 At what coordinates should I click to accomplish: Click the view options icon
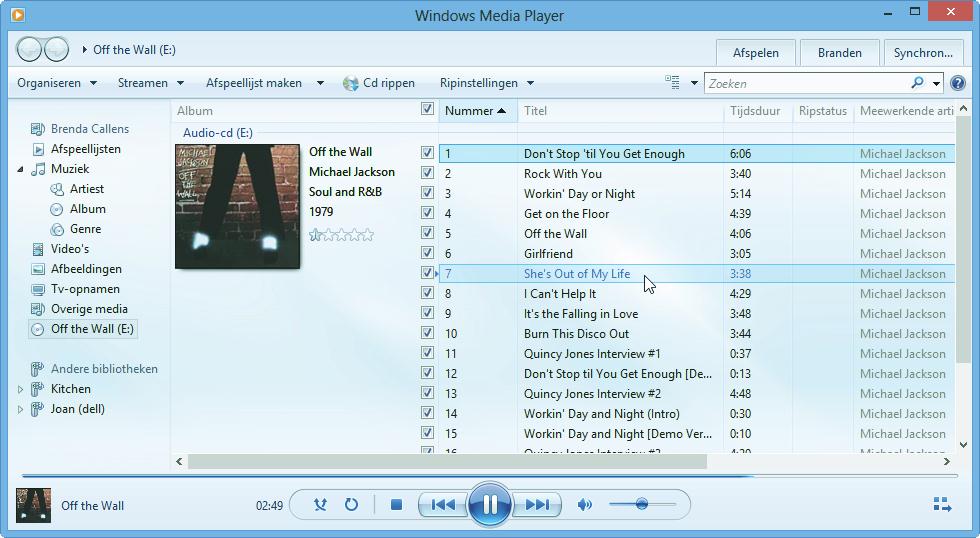point(672,82)
